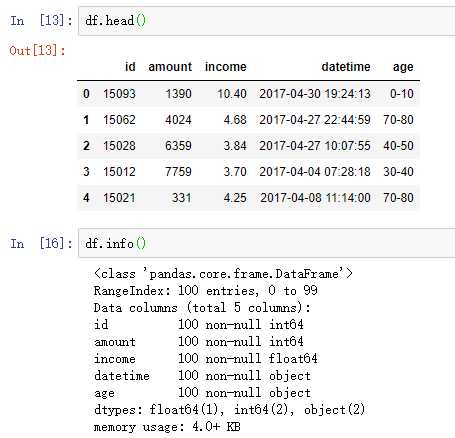Click the 'In [16]:' prompt label
Viewport: 455px width, 438px height.
coord(41,243)
